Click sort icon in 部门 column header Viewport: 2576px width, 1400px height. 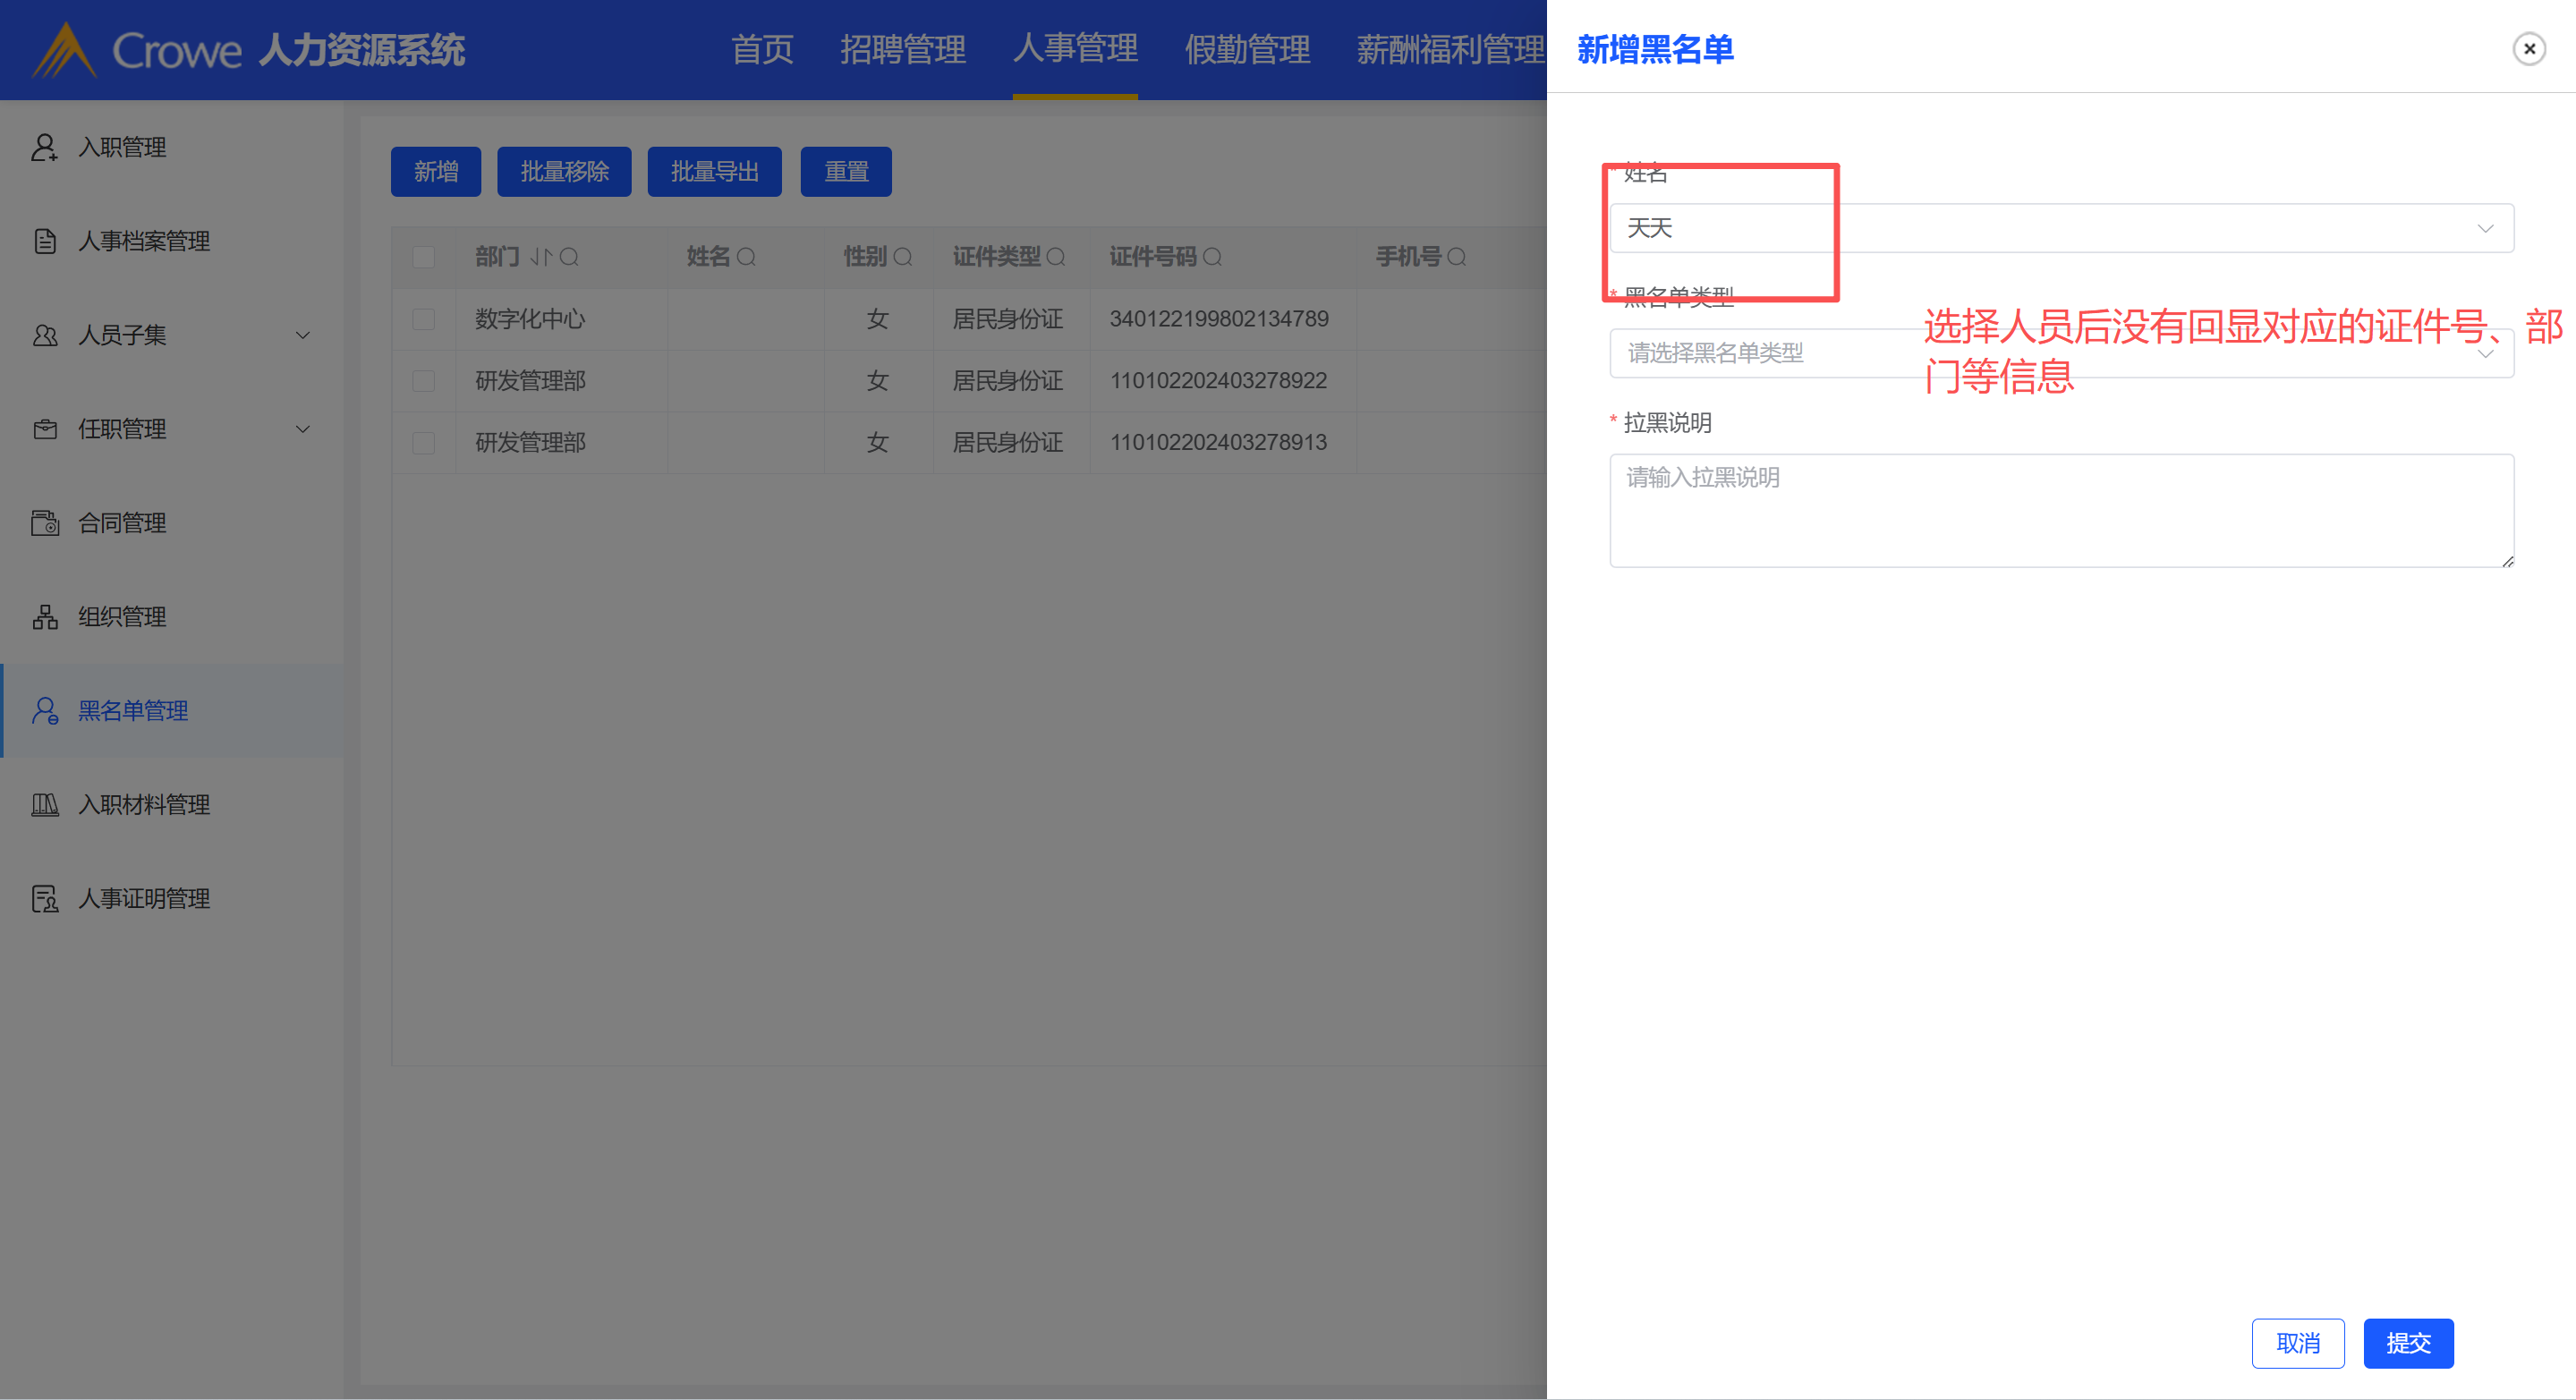541,257
